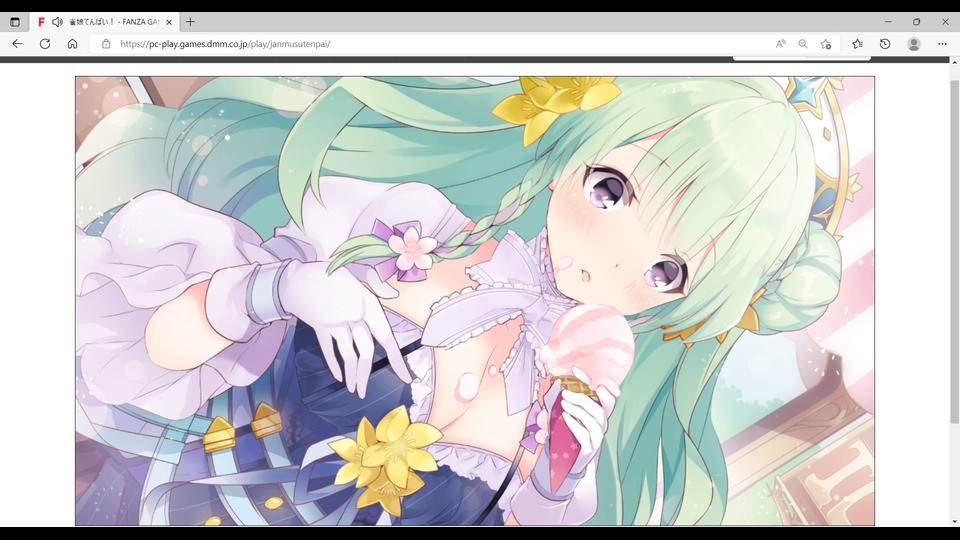Minimize the browser window
960x540 pixels.
coord(888,22)
